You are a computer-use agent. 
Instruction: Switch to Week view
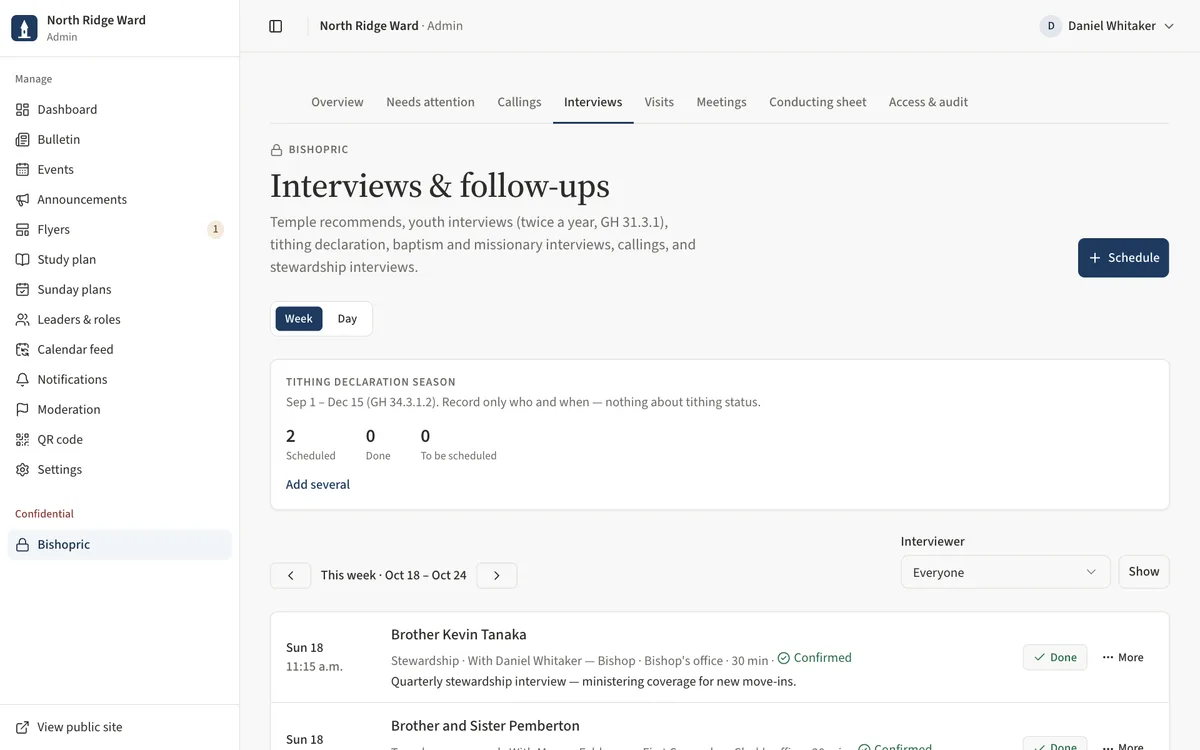(x=299, y=319)
